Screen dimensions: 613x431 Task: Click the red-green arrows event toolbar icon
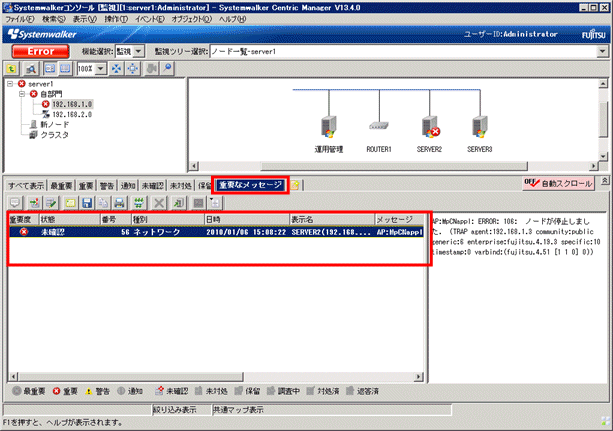[x=34, y=203]
